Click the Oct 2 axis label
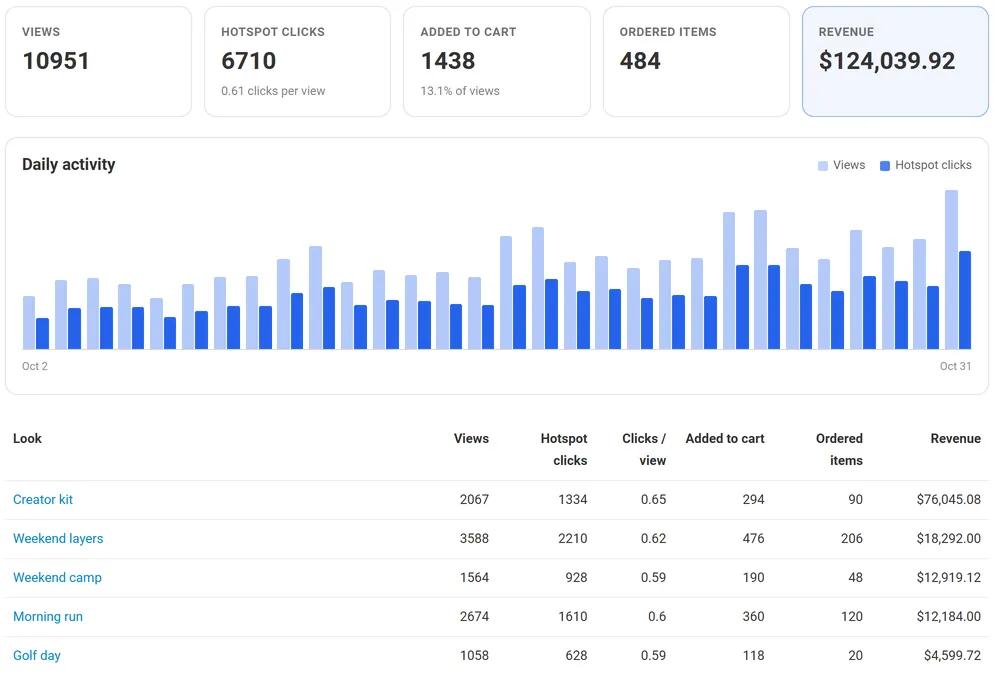The image size is (995, 680). tap(35, 366)
